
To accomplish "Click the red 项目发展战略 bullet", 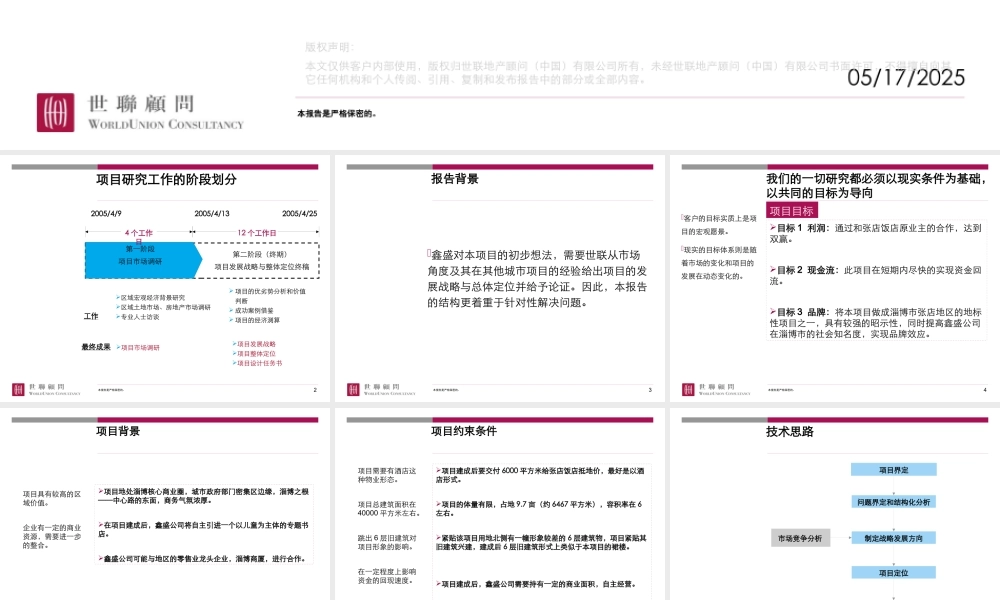I will [x=254, y=344].
